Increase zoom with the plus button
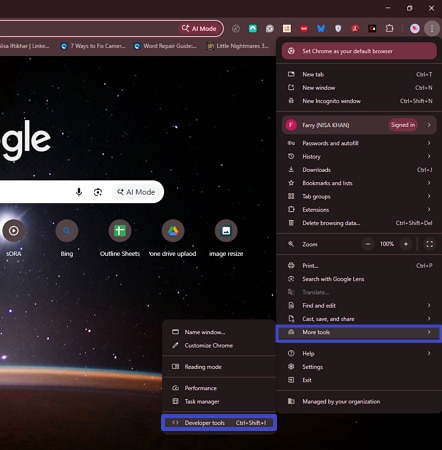The image size is (442, 450). 406,244
